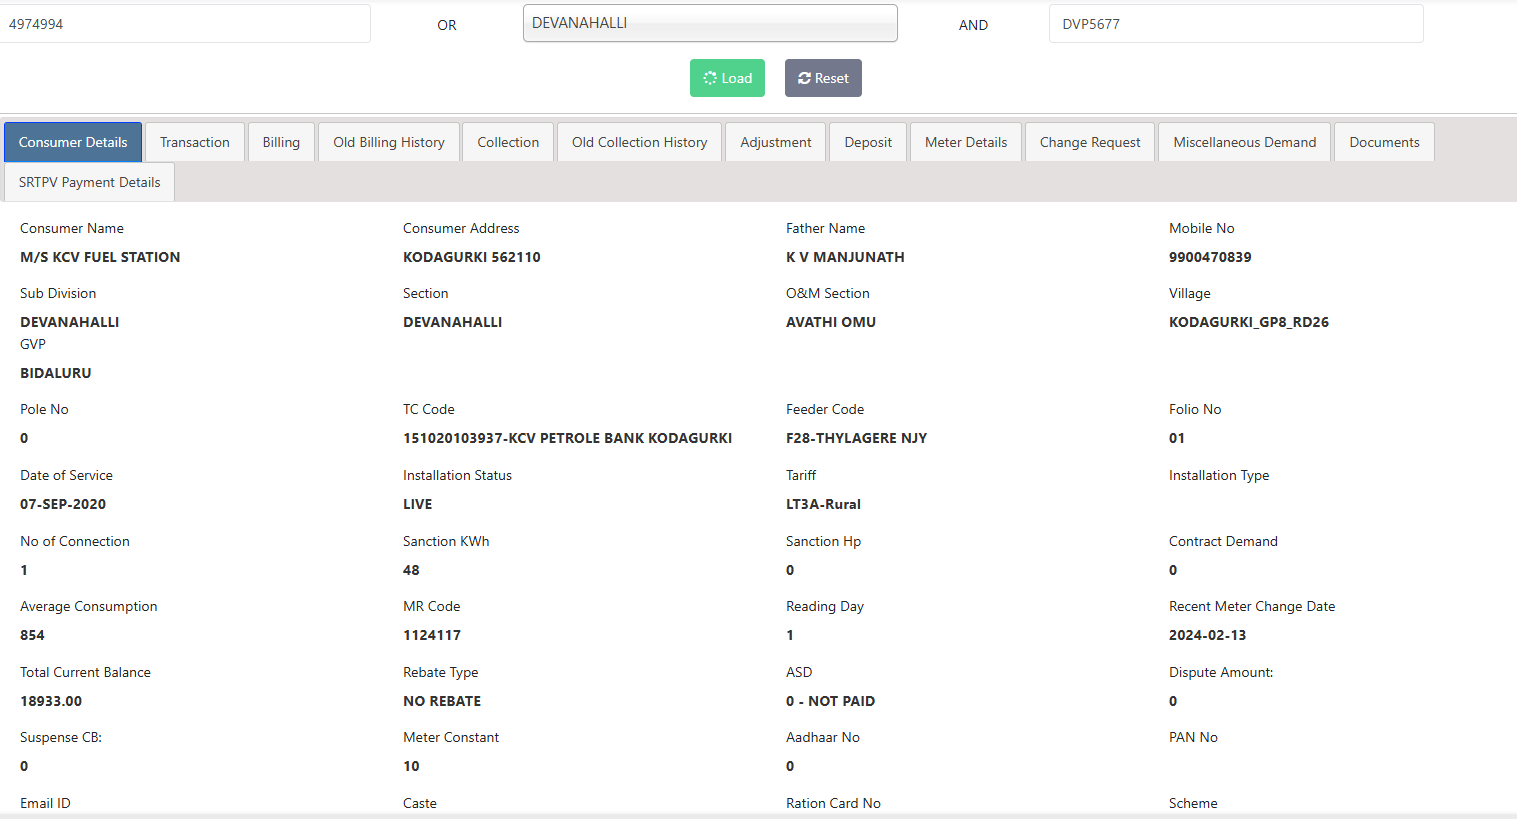
Task: View the Old Billing History tab
Action: 389,142
